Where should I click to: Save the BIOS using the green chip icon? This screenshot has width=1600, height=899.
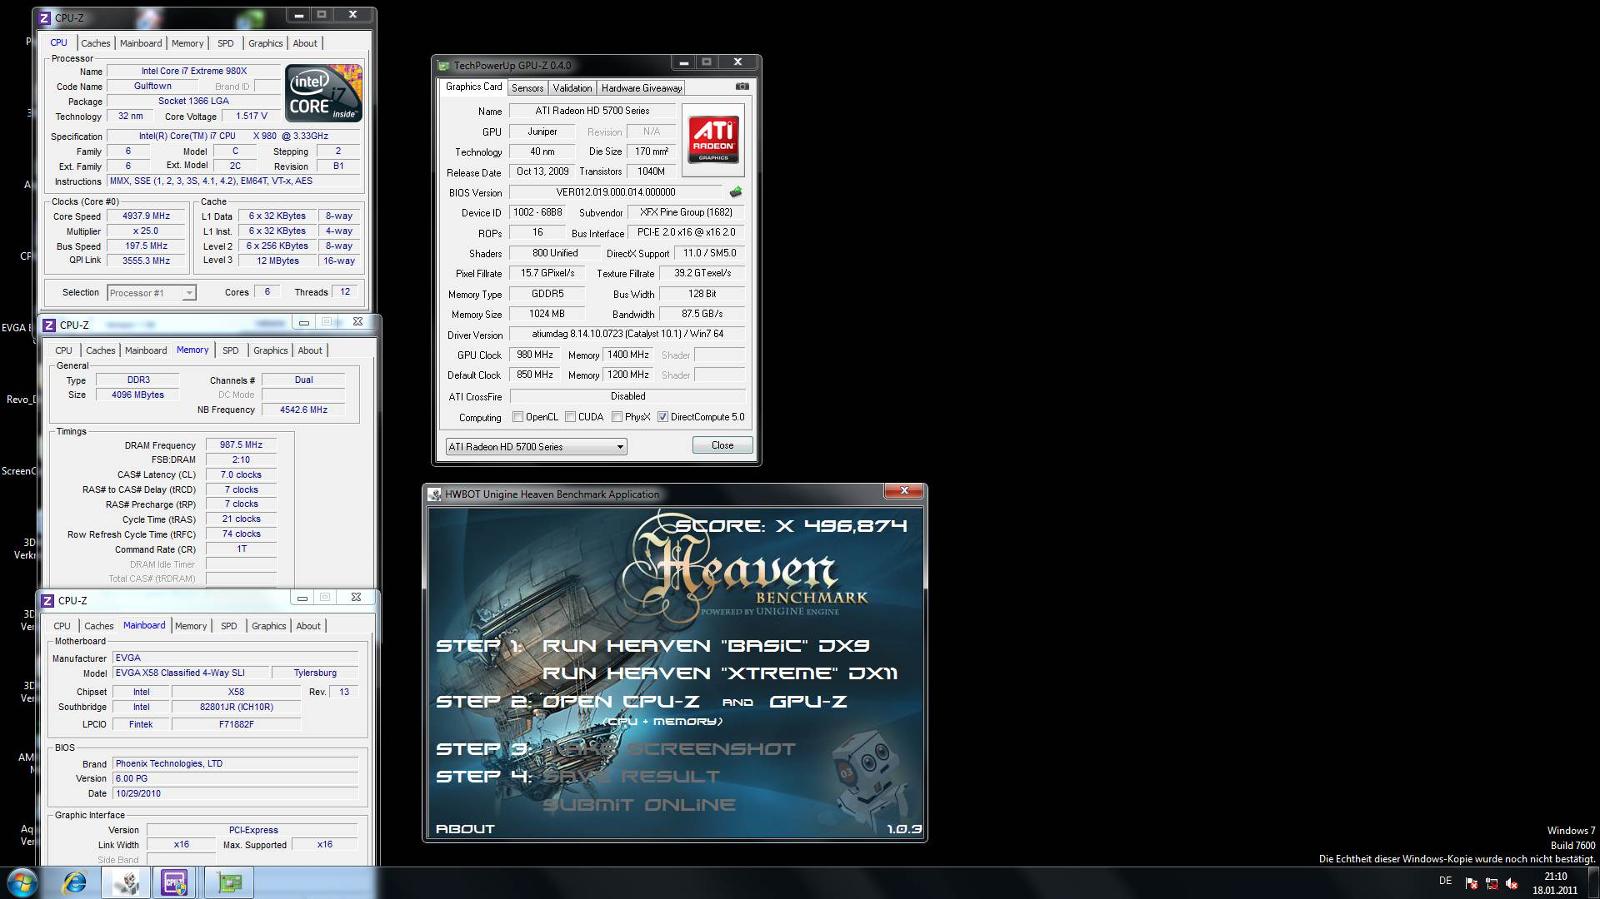click(x=736, y=192)
